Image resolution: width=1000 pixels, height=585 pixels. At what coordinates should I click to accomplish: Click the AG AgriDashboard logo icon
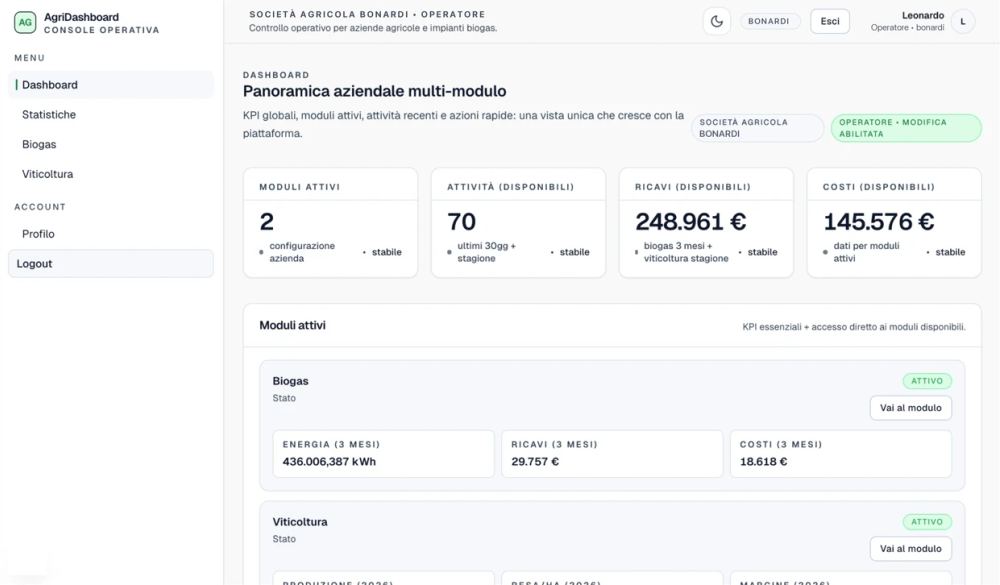tap(25, 22)
